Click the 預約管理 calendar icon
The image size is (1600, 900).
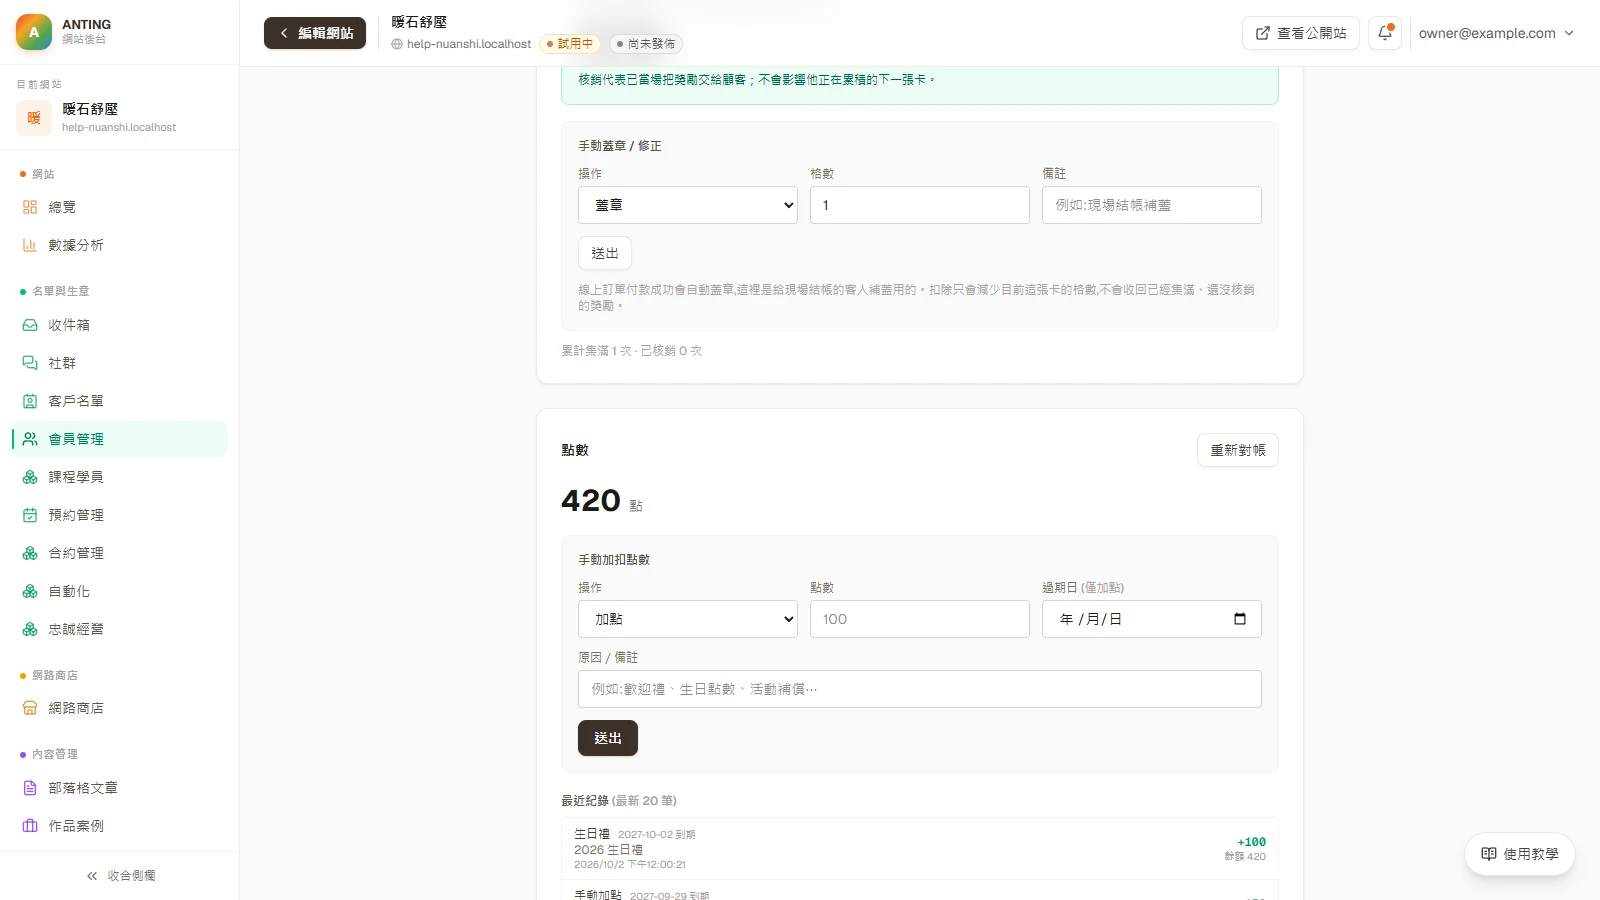pos(30,515)
